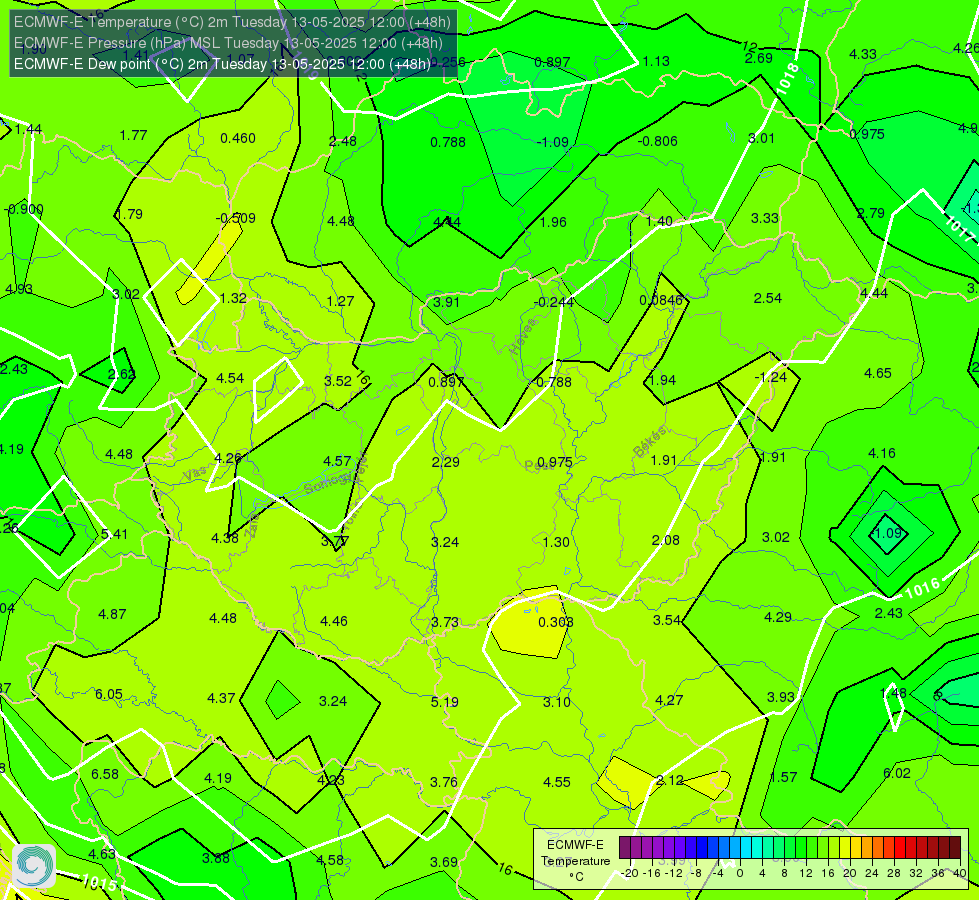
Task: Click the dew point value 4.33
Action: click(863, 55)
